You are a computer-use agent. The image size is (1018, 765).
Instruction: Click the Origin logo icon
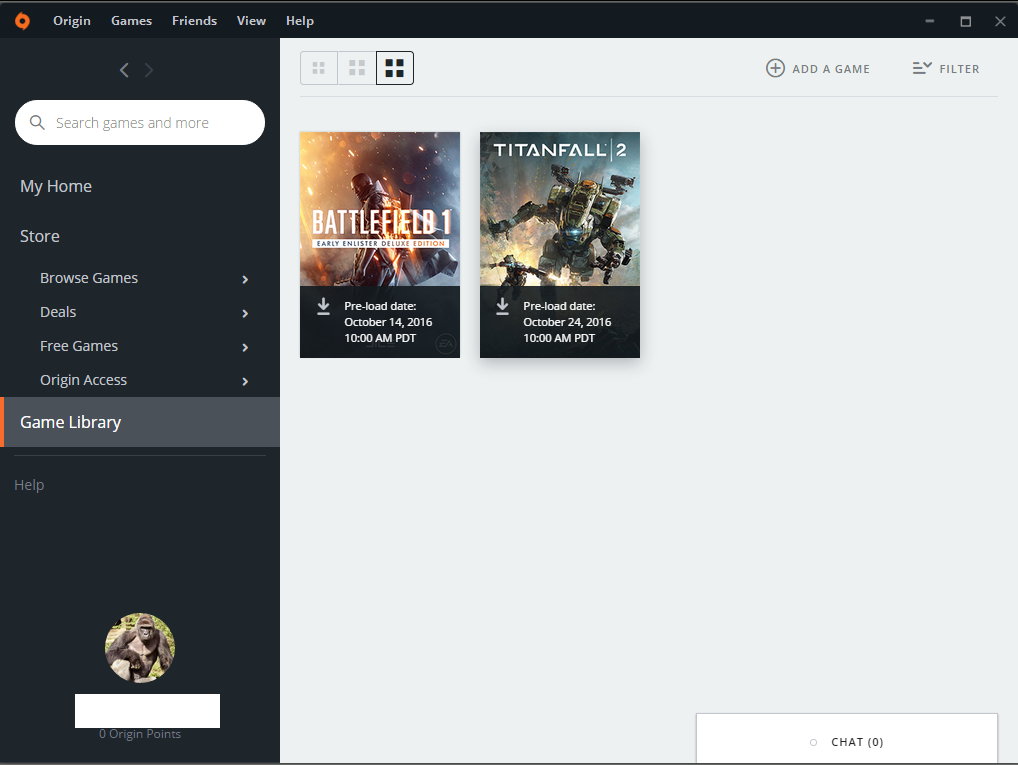tap(22, 21)
